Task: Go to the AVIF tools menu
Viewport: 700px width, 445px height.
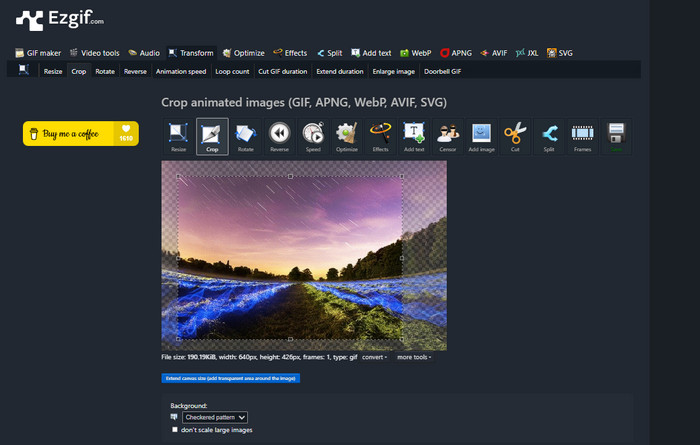Action: [x=494, y=53]
